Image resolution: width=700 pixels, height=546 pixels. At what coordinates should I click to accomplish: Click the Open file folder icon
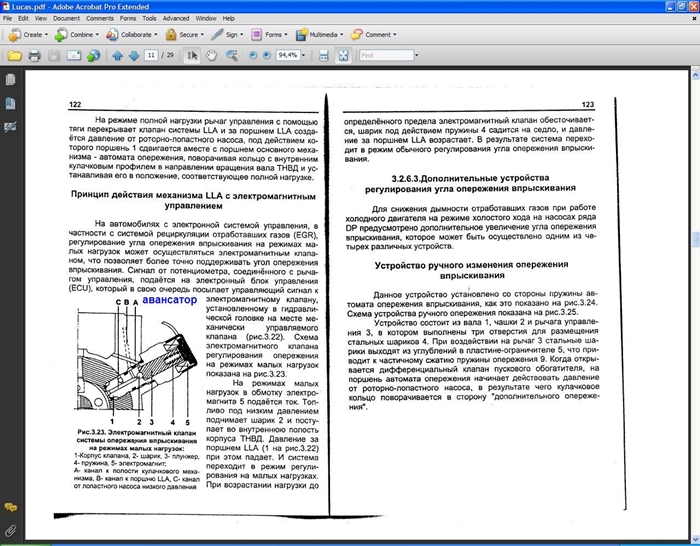tap(14, 55)
